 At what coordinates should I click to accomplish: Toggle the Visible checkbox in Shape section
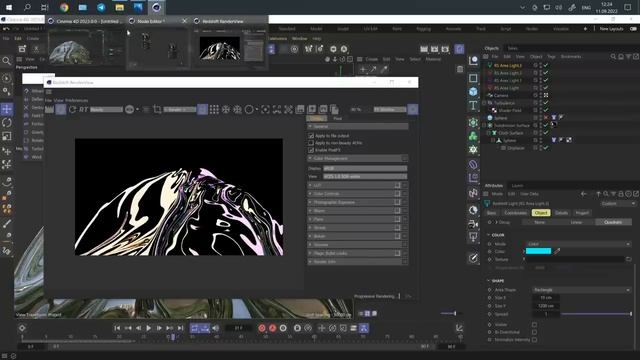[x=534, y=325]
